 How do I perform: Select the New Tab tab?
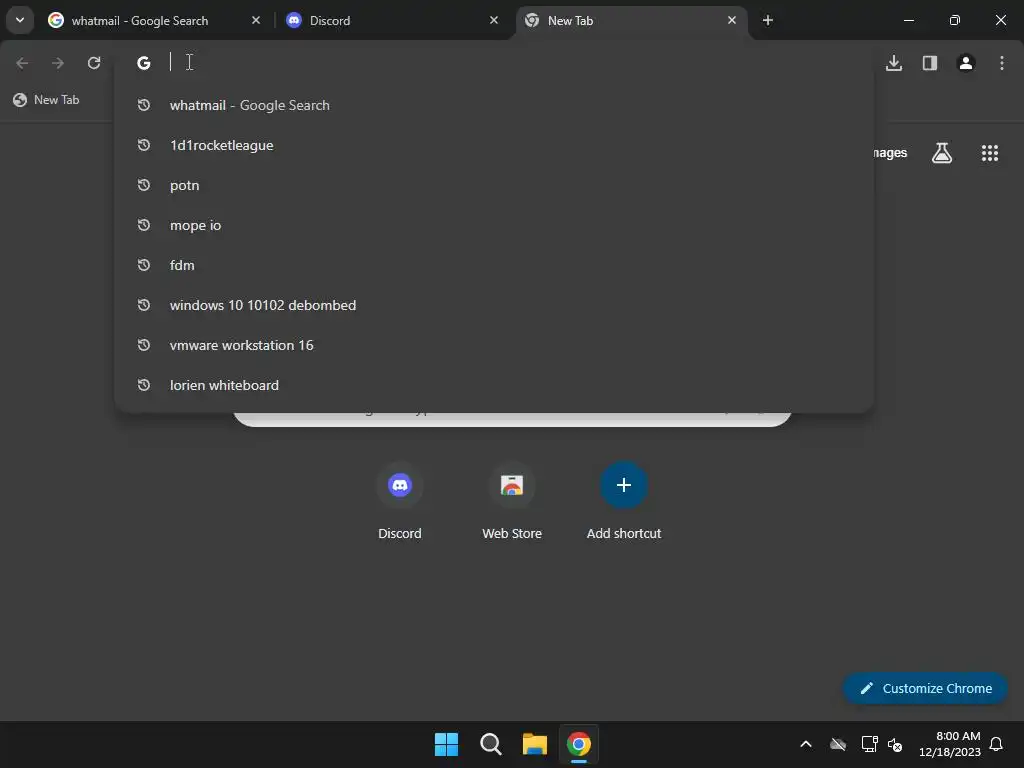(631, 20)
